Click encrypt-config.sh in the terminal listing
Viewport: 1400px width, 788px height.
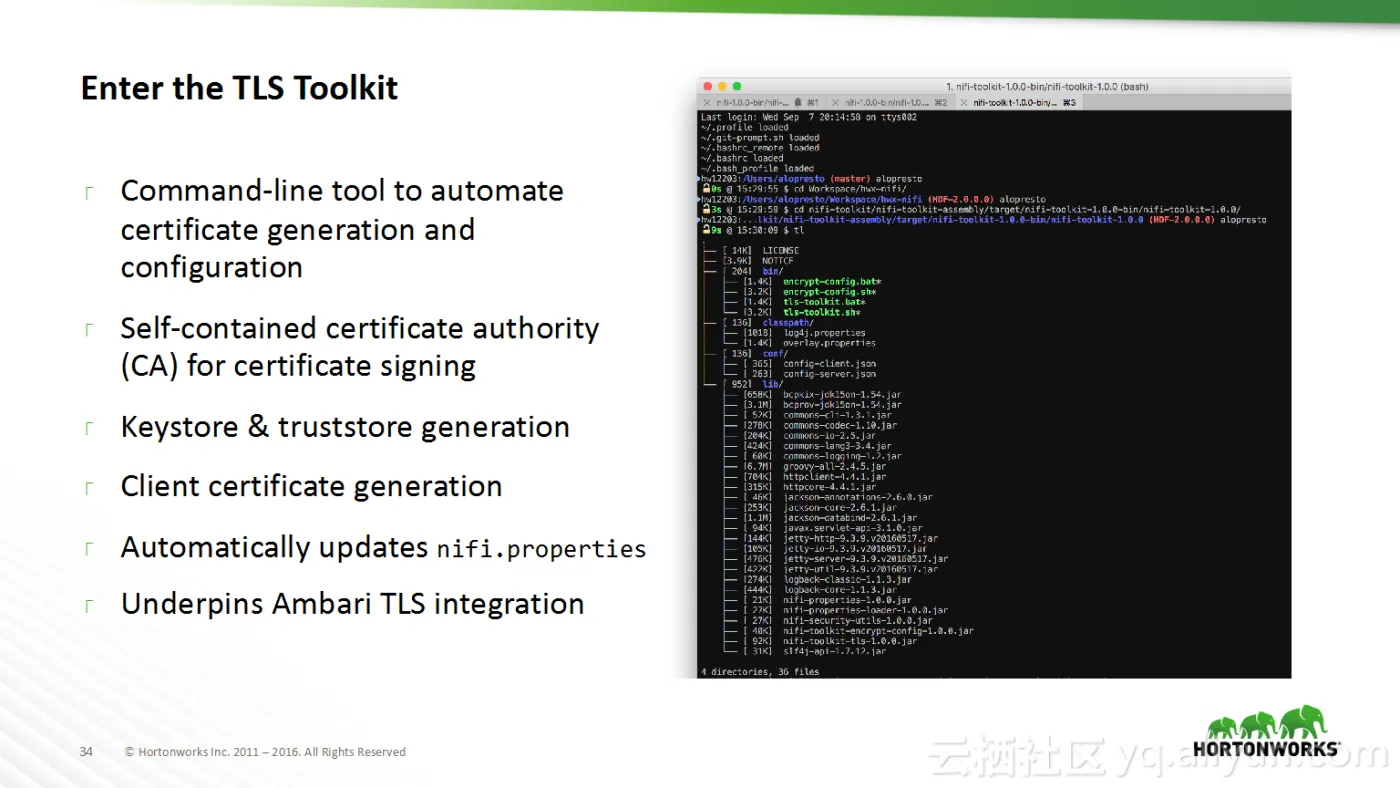tap(830, 291)
